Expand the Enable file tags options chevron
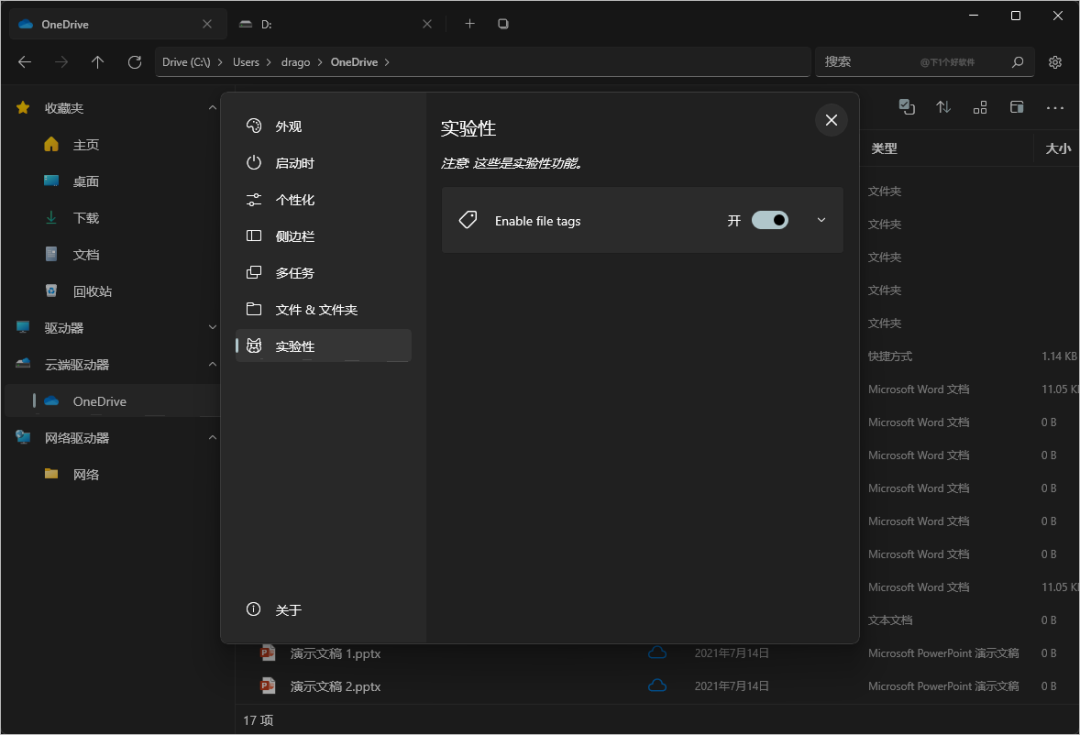1080x735 pixels. point(822,220)
